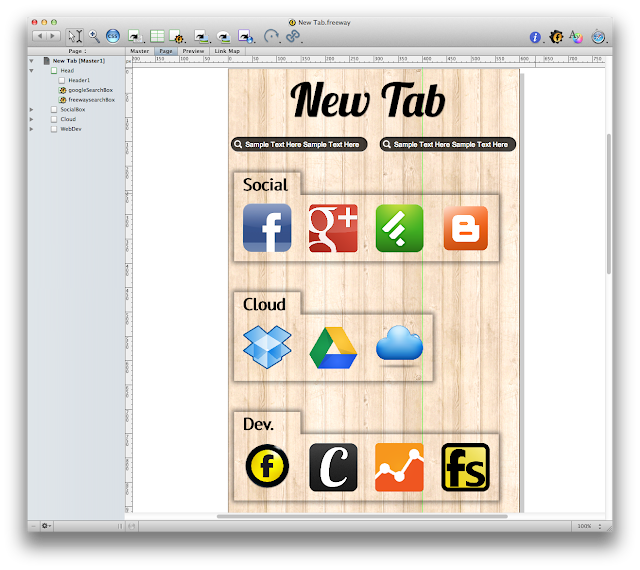Select the Cloud label on the canvas
This screenshot has width=640, height=570.
(264, 304)
